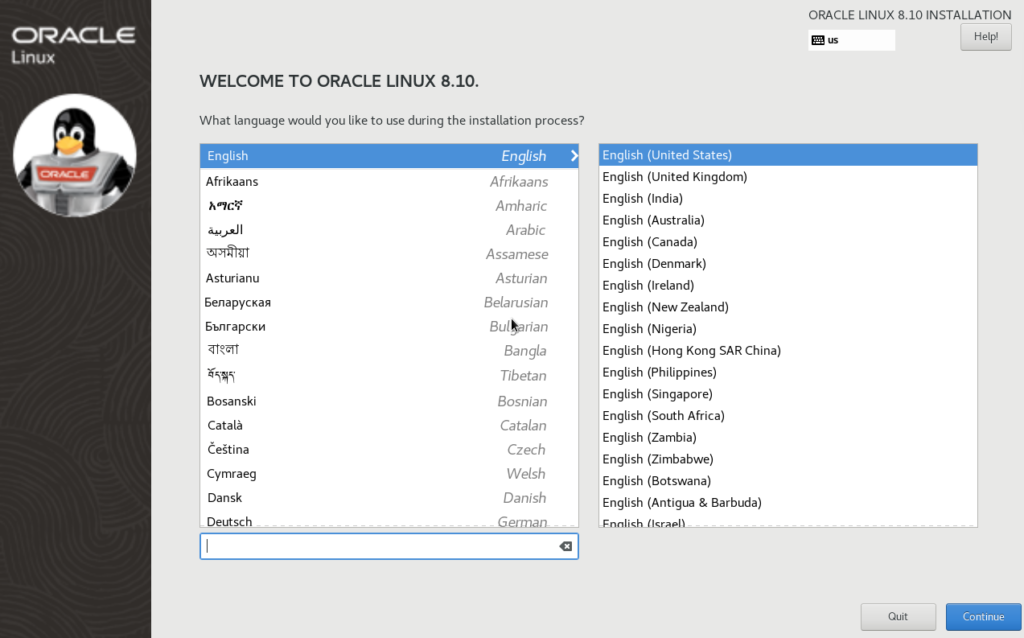Type in the language search box
The width and height of the screenshot is (1024, 638).
(380, 546)
